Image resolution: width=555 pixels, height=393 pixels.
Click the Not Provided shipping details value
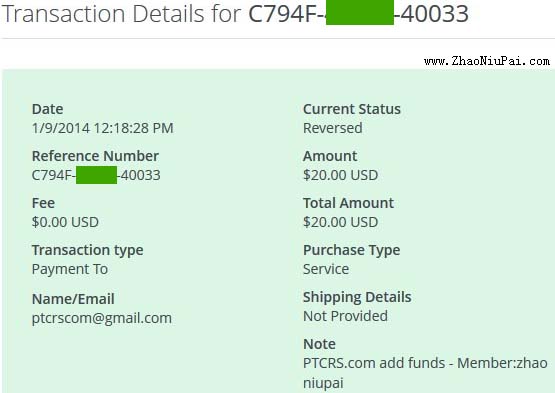(345, 316)
